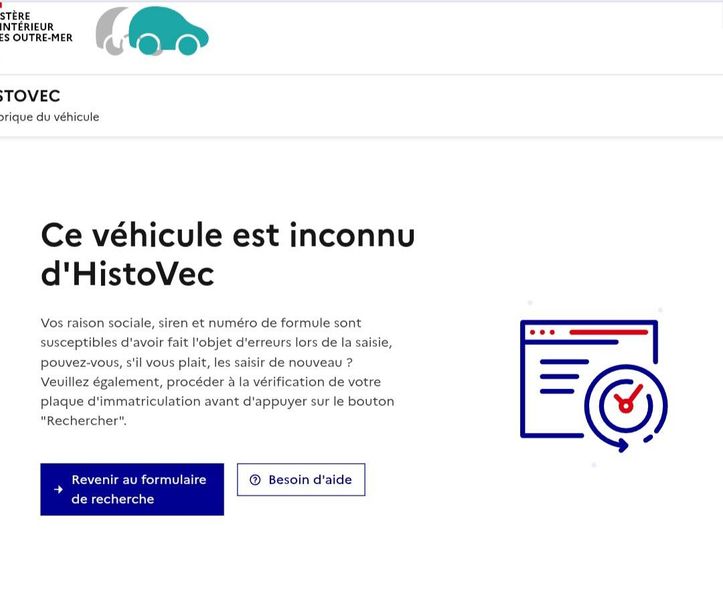This screenshot has height=600, width=723.
Task: Click the browser window illustration's red title bar
Action: (x=609, y=332)
